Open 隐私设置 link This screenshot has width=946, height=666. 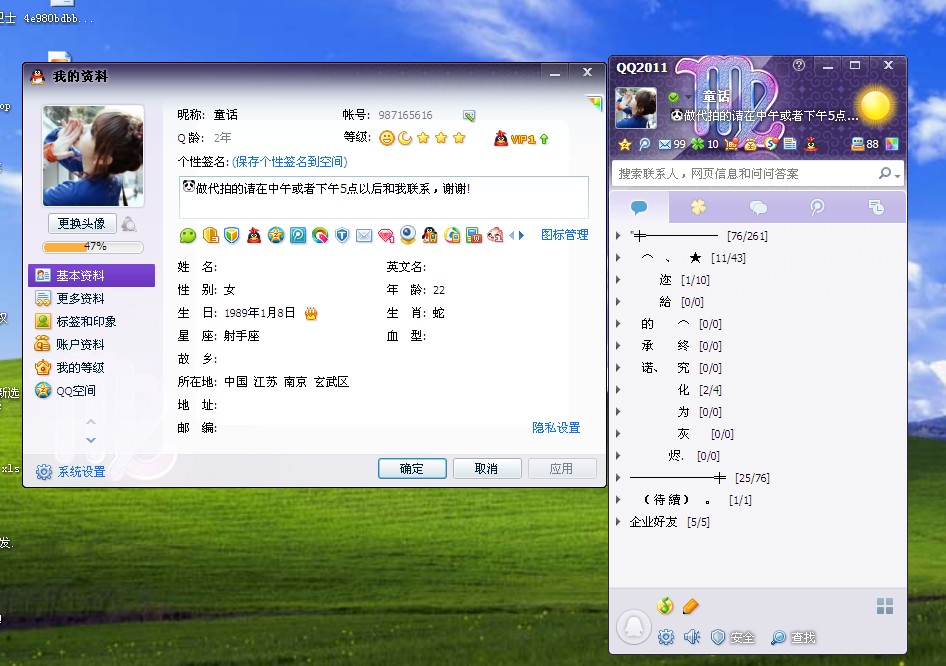click(556, 428)
